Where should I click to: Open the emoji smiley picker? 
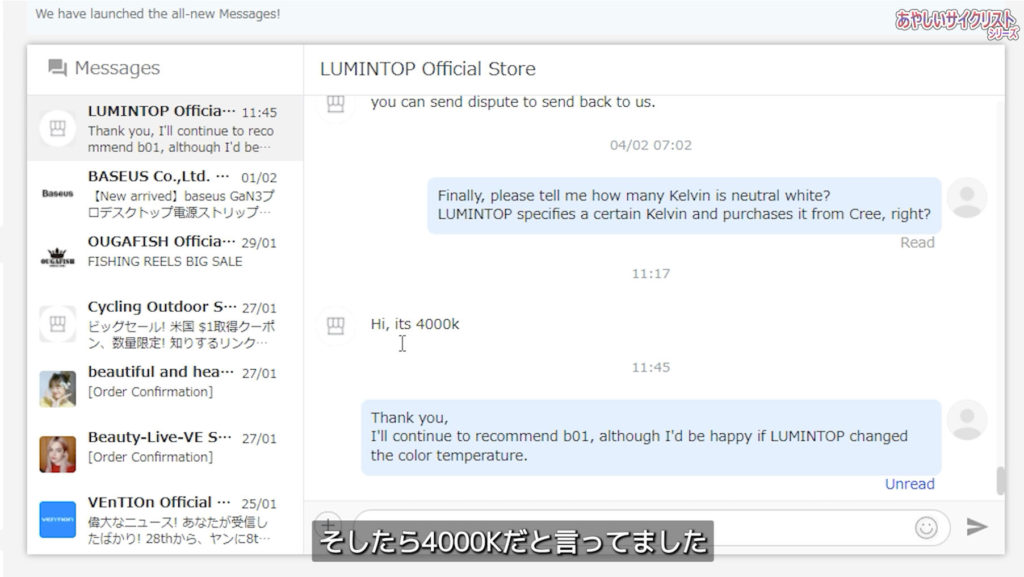[x=926, y=527]
